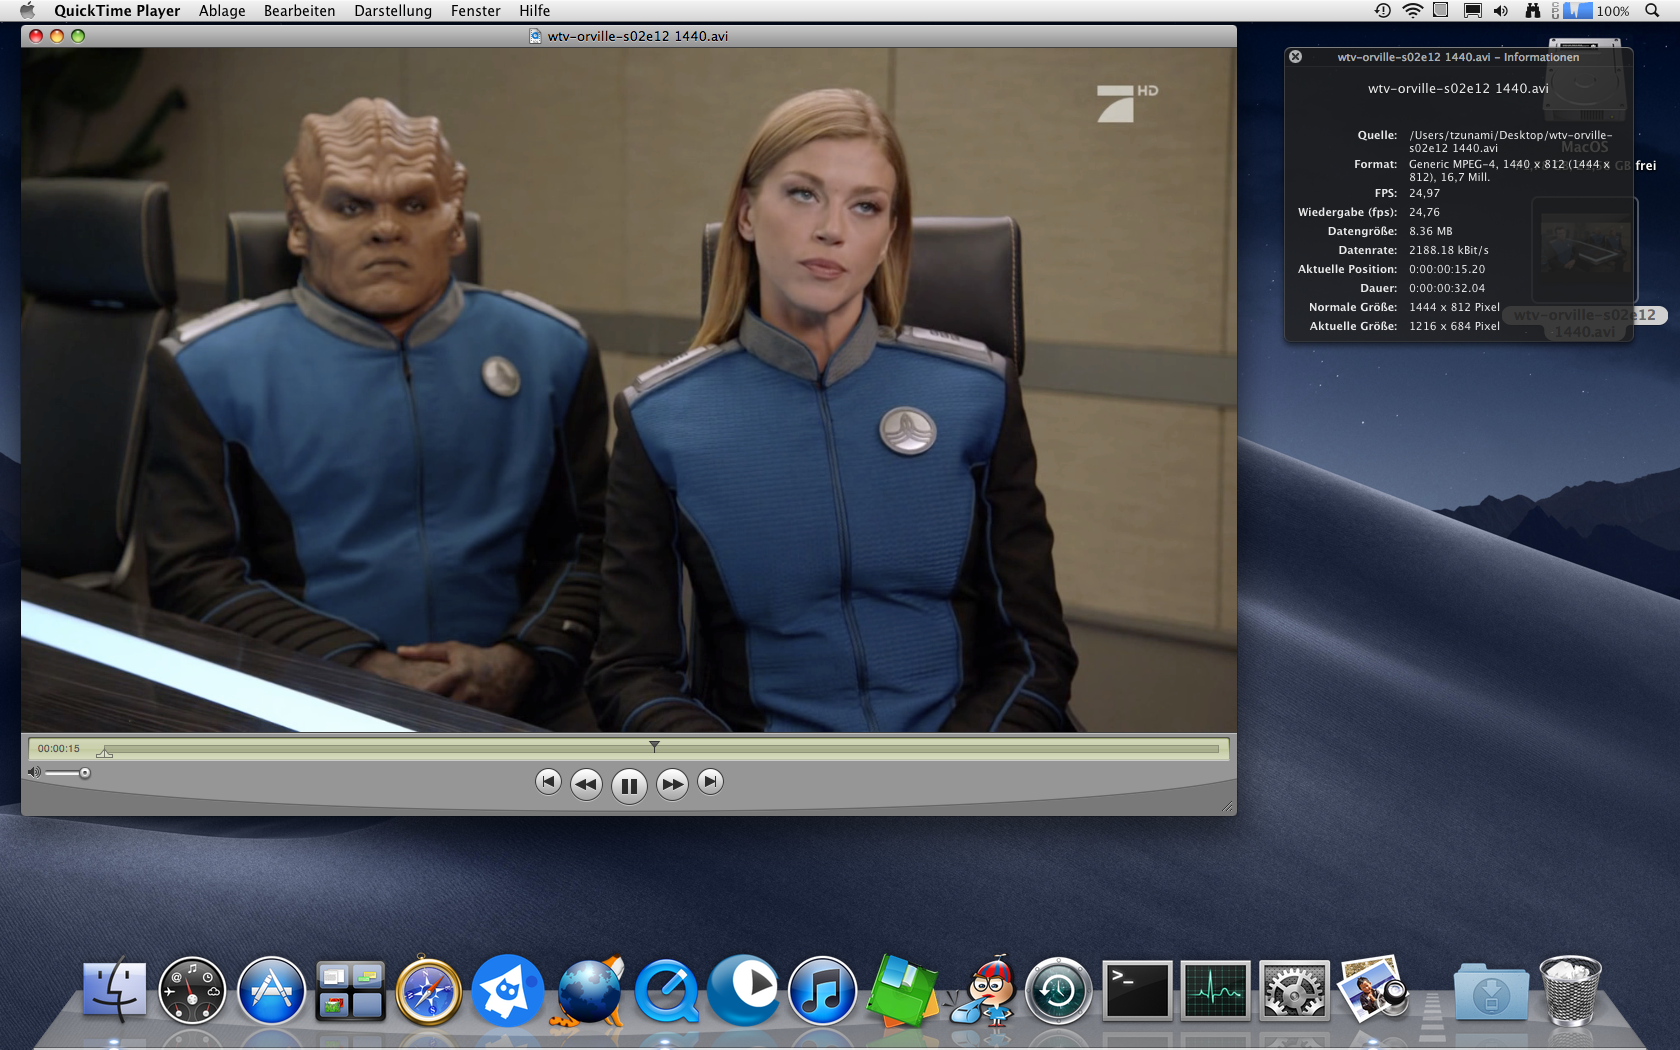The width and height of the screenshot is (1680, 1050).
Task: Launch Terminal from the Dock
Action: click(1137, 991)
